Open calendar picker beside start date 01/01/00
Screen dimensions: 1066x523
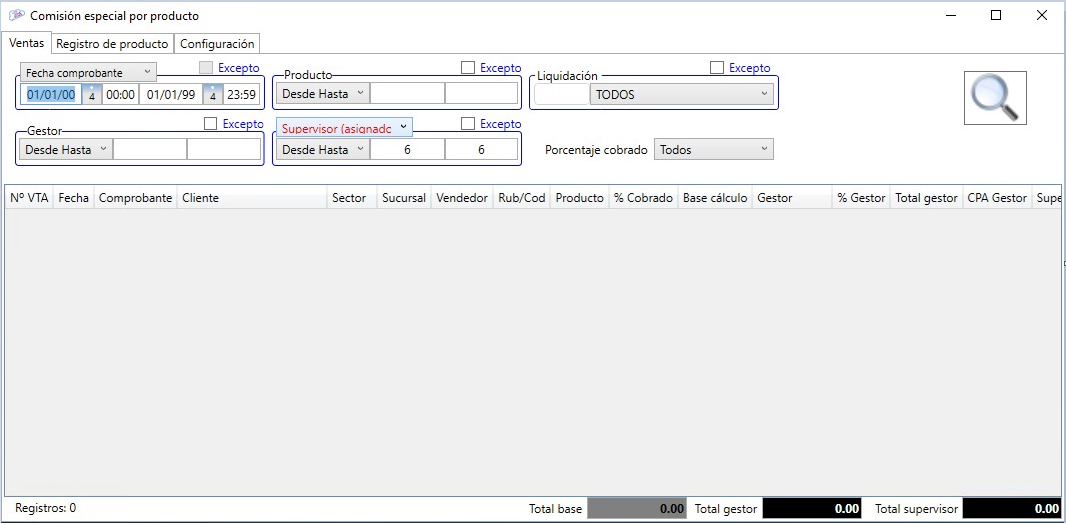point(91,95)
